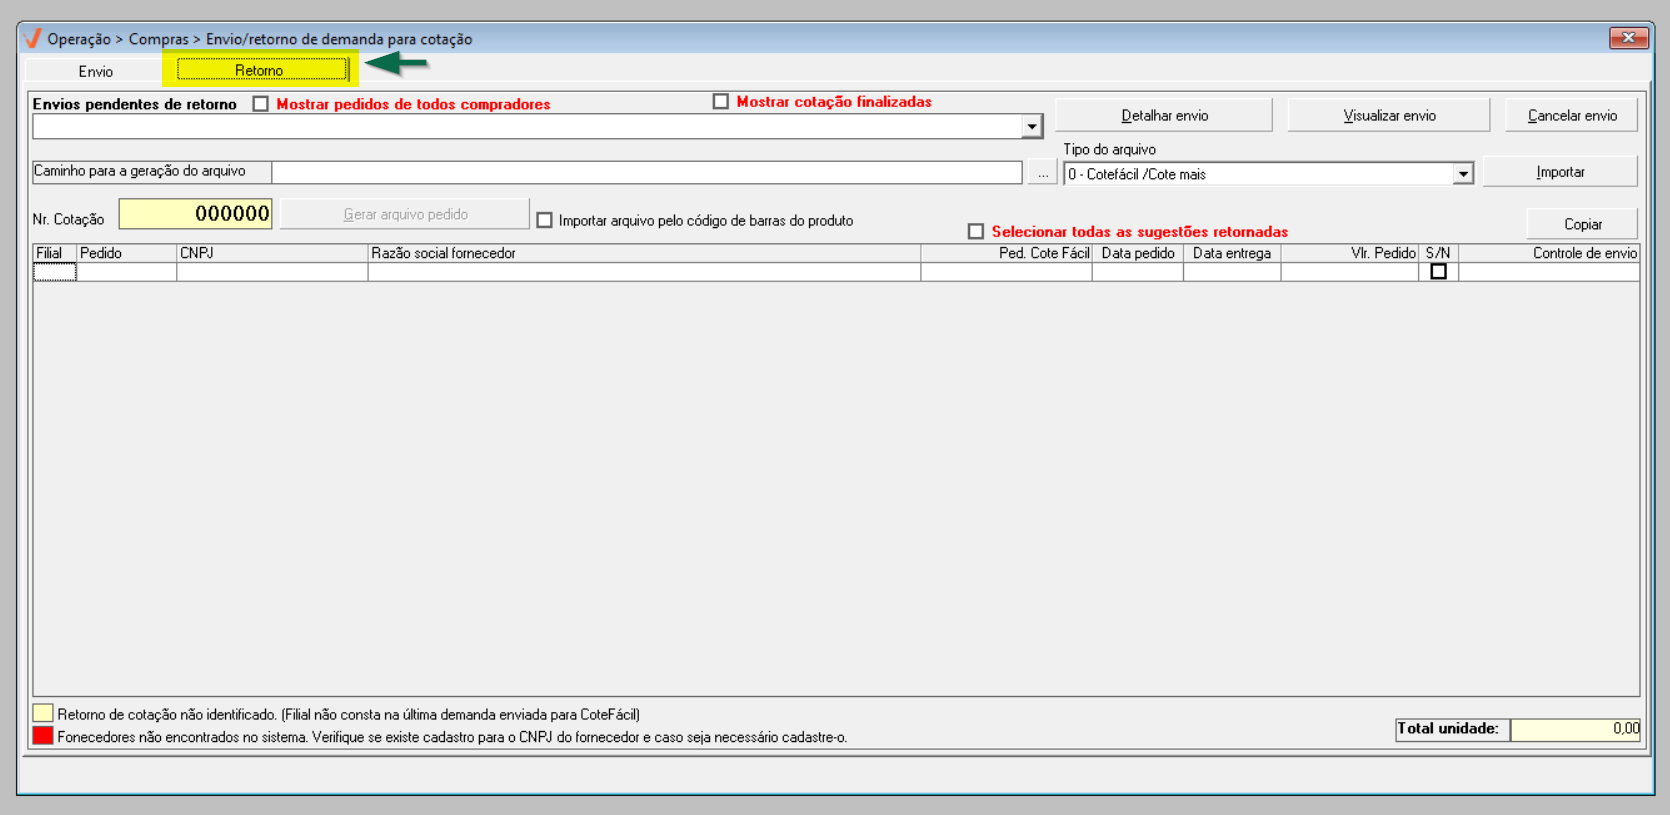
Task: Click the red legend color swatch
Action: click(x=43, y=736)
